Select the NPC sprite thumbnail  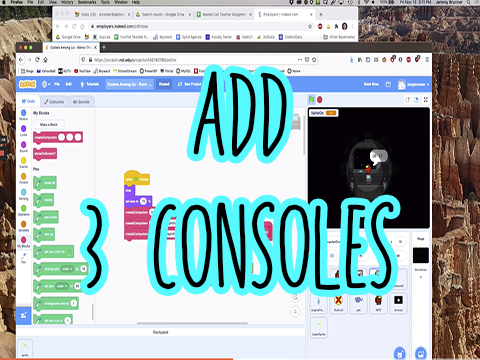click(378, 303)
